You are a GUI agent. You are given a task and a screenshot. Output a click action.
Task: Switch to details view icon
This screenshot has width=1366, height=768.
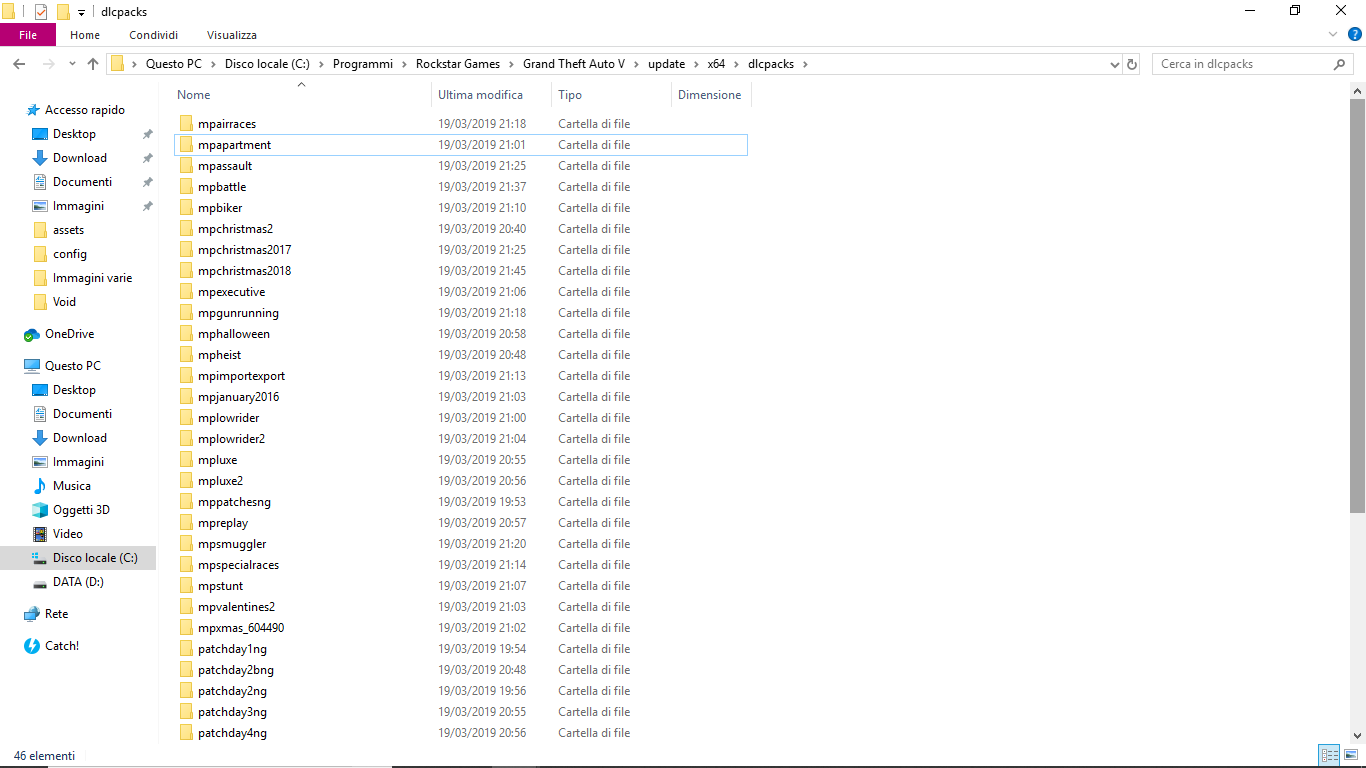tap(1329, 756)
